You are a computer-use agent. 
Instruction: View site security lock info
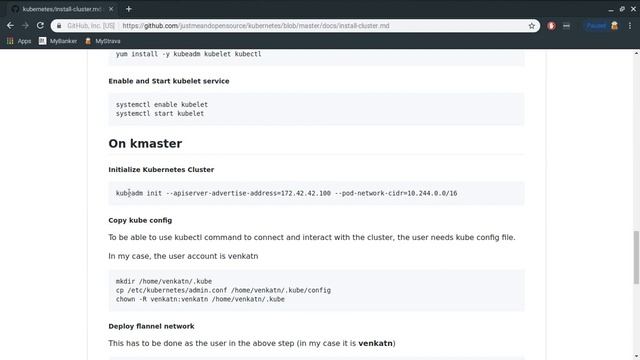tap(59, 26)
